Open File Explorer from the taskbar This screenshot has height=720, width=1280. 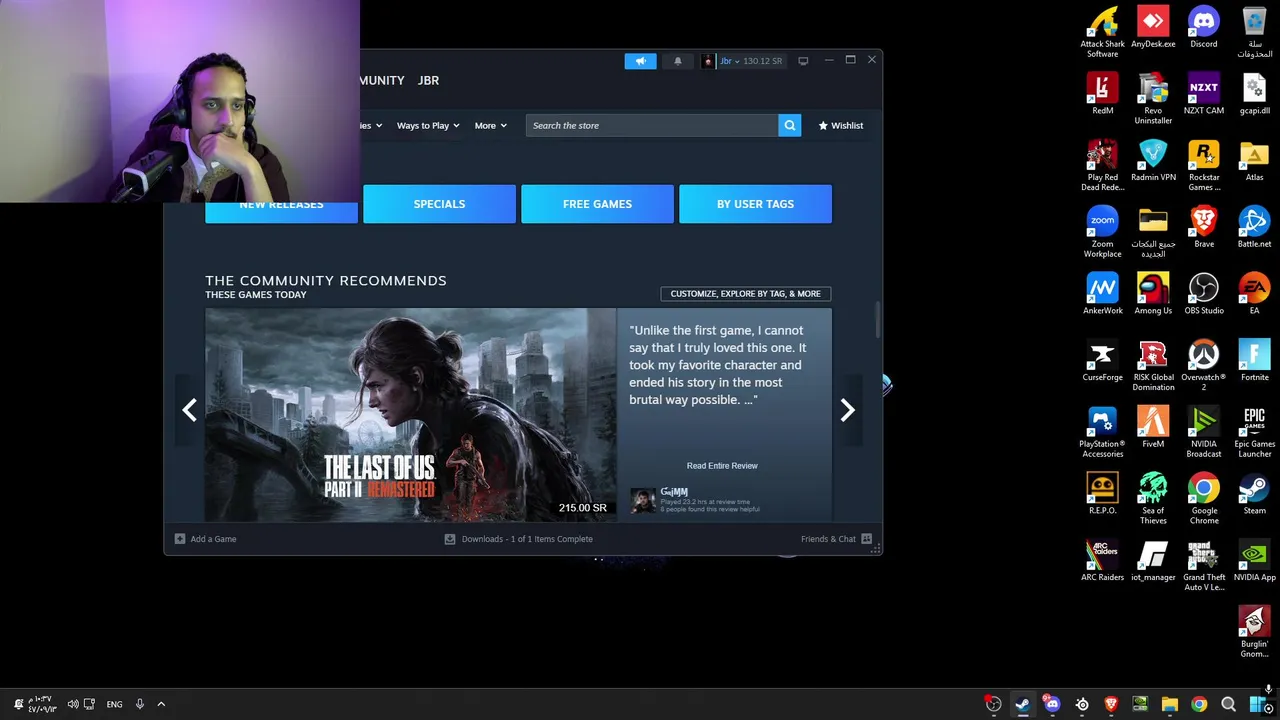tap(1170, 704)
